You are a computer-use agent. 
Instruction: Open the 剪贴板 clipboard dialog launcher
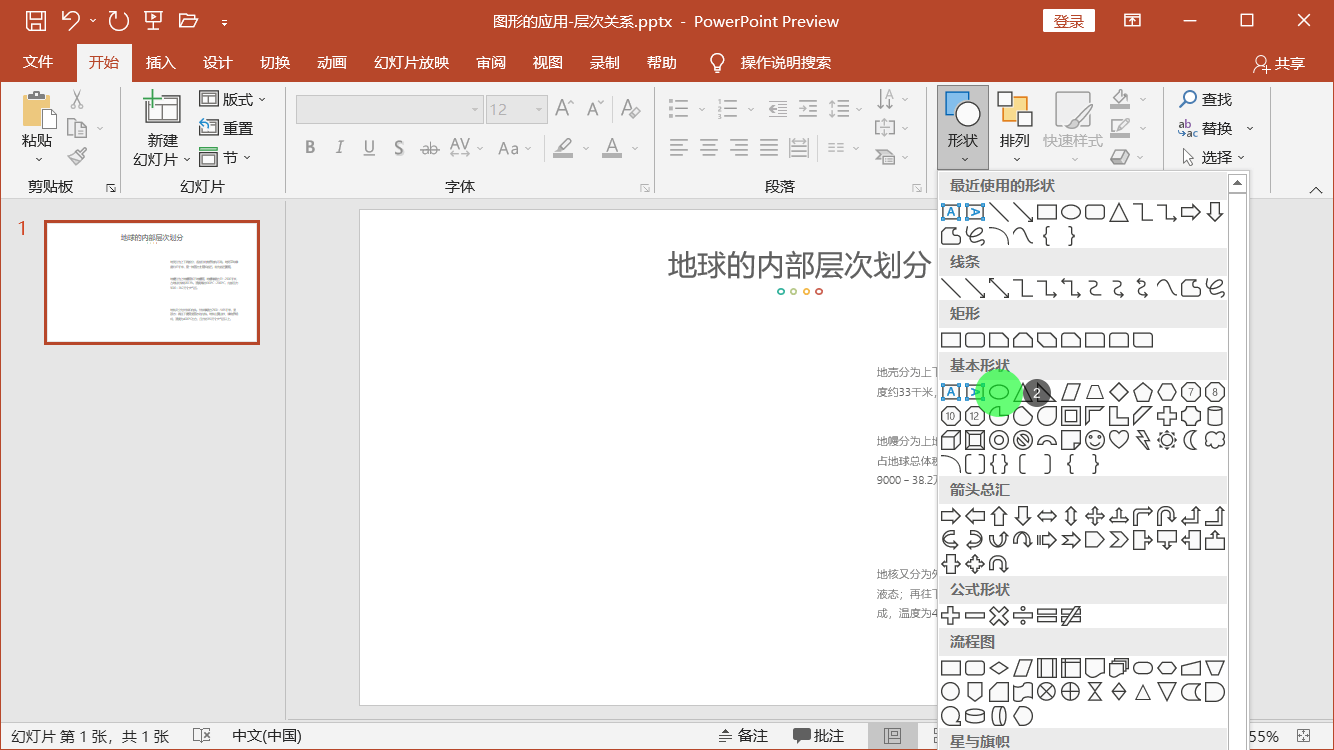click(x=111, y=188)
